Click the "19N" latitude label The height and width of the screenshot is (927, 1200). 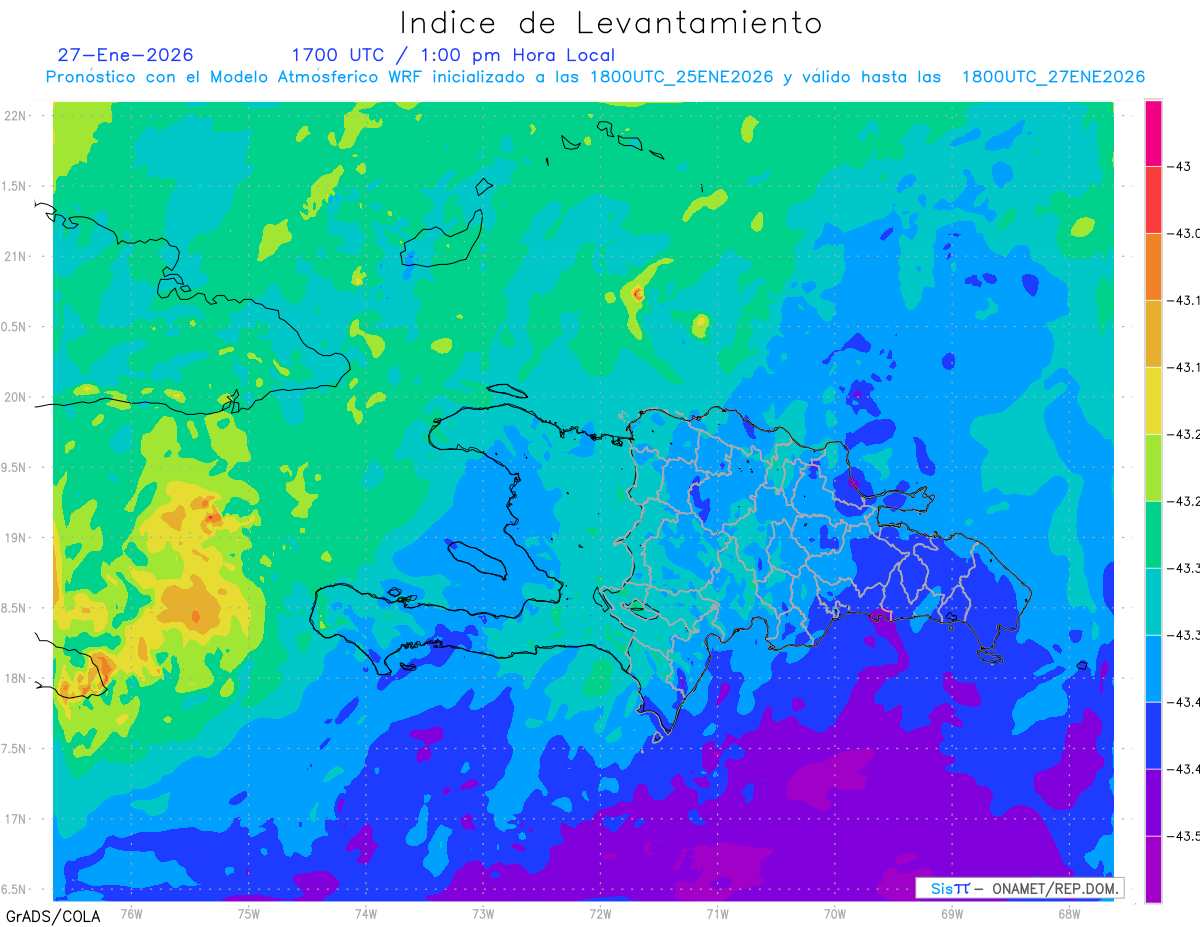pos(14,537)
